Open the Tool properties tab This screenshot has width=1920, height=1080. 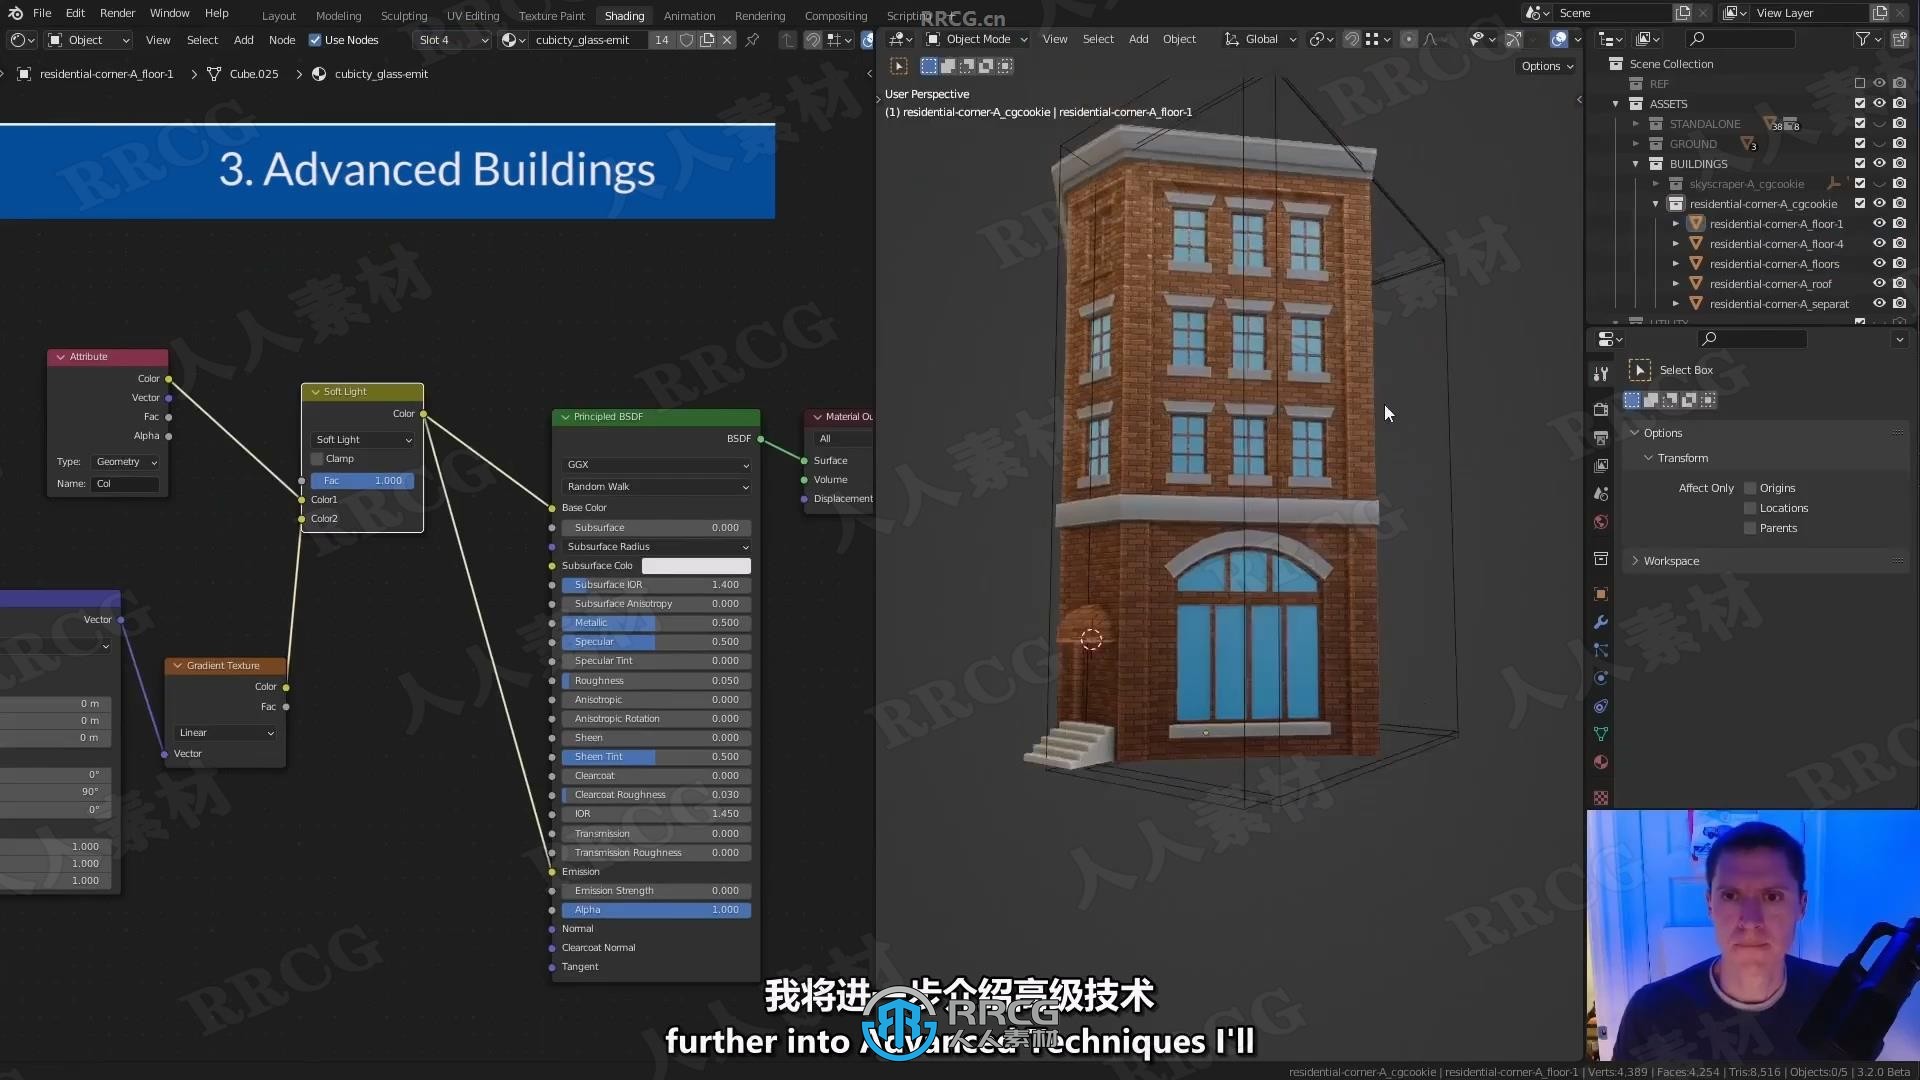(1601, 374)
